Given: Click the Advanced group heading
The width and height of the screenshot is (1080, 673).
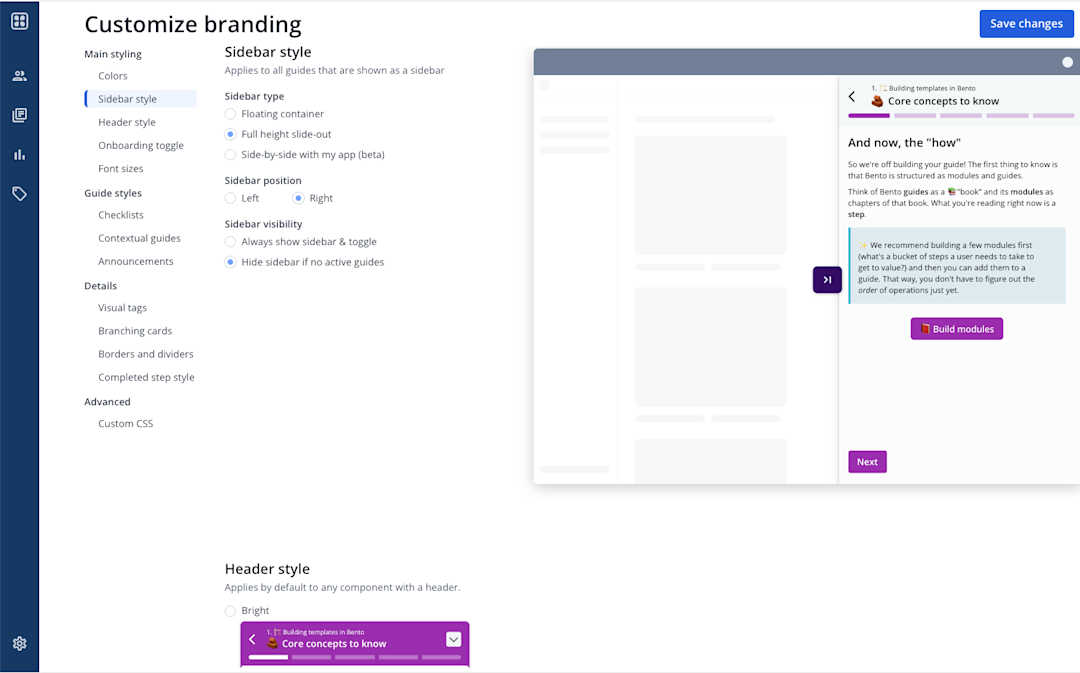Looking at the screenshot, I should click(107, 402).
